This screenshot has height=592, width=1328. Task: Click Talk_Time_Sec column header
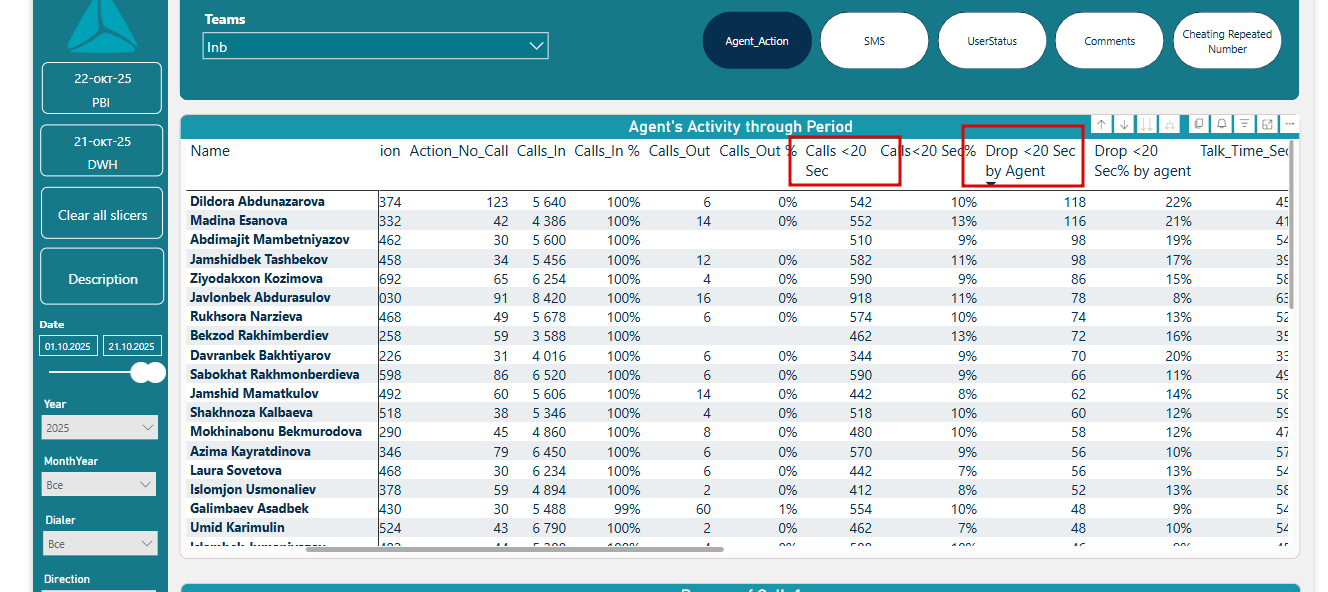(x=1245, y=151)
